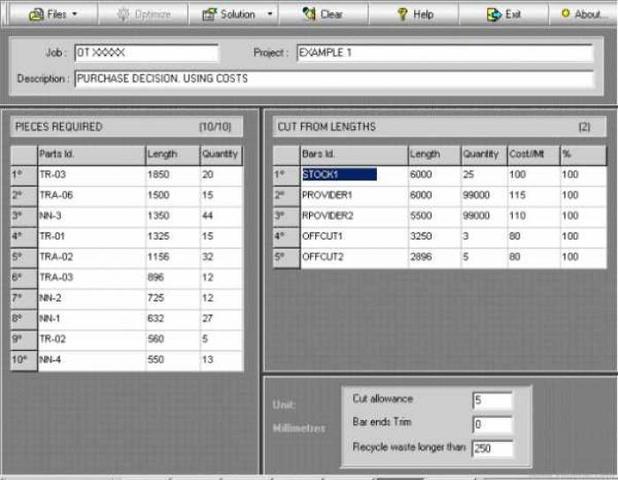Click row header 10 in Pieces Required
618x480 pixels.
click(24, 360)
